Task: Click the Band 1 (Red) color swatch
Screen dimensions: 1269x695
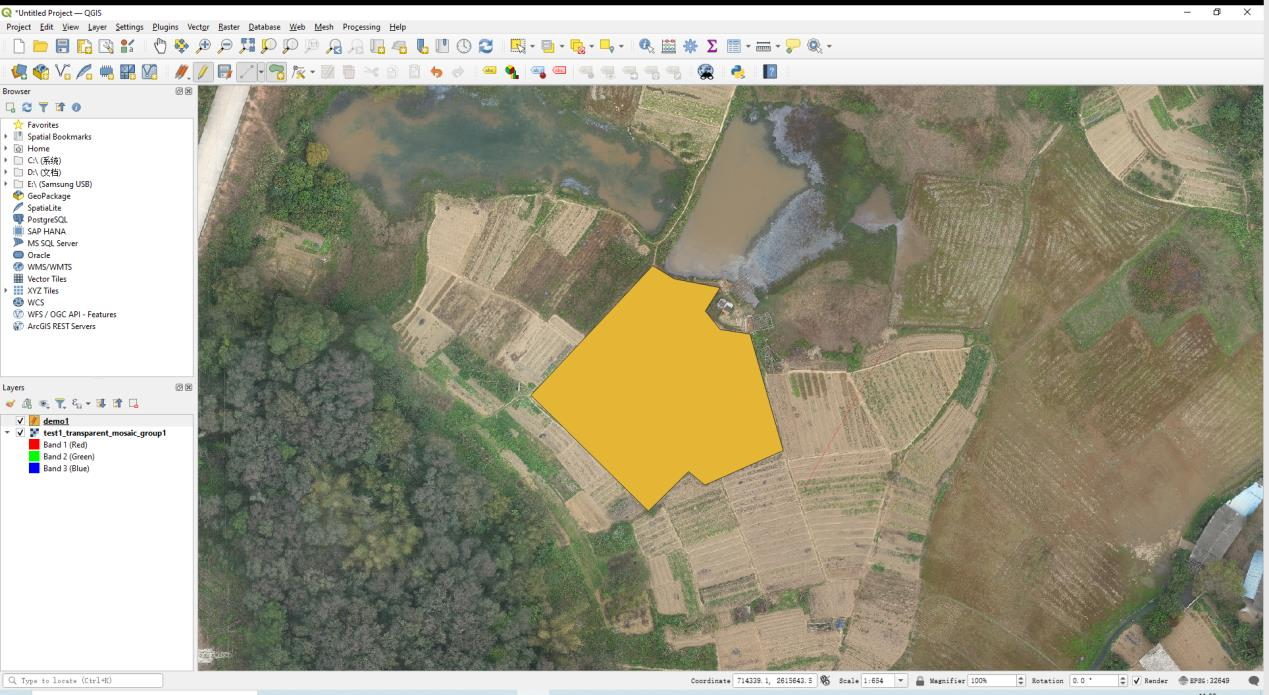Action: [35, 445]
